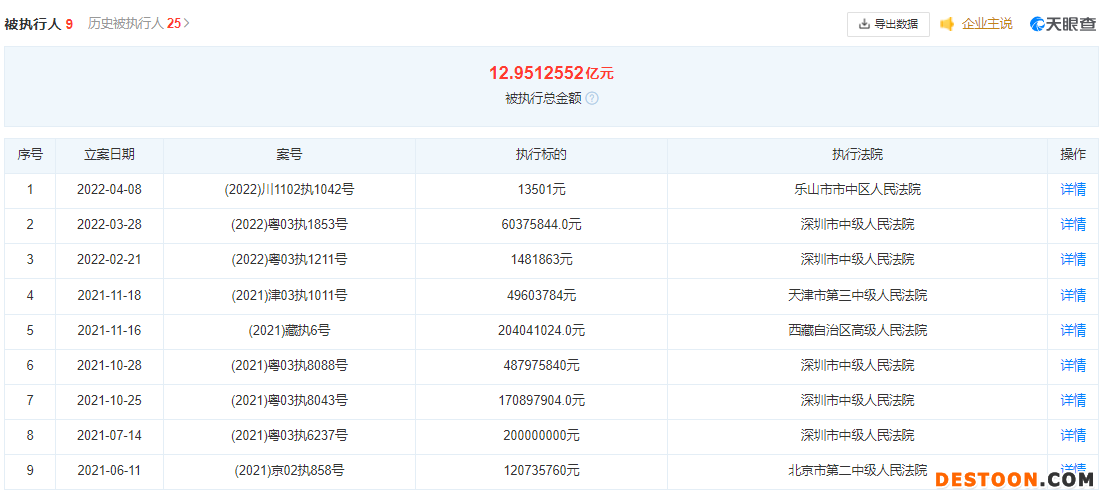The height and width of the screenshot is (502, 1107).
Task: Click the help question mark beside 被执行总金额
Action: click(592, 99)
